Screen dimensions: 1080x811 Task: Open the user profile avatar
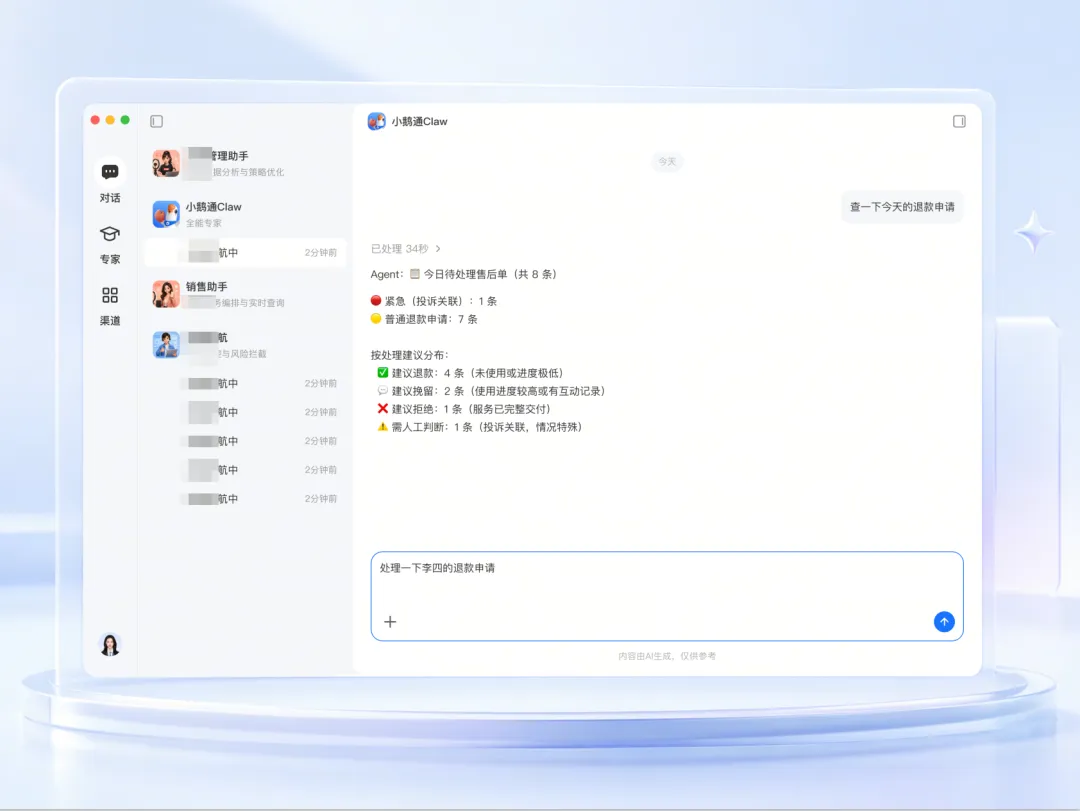(x=110, y=644)
